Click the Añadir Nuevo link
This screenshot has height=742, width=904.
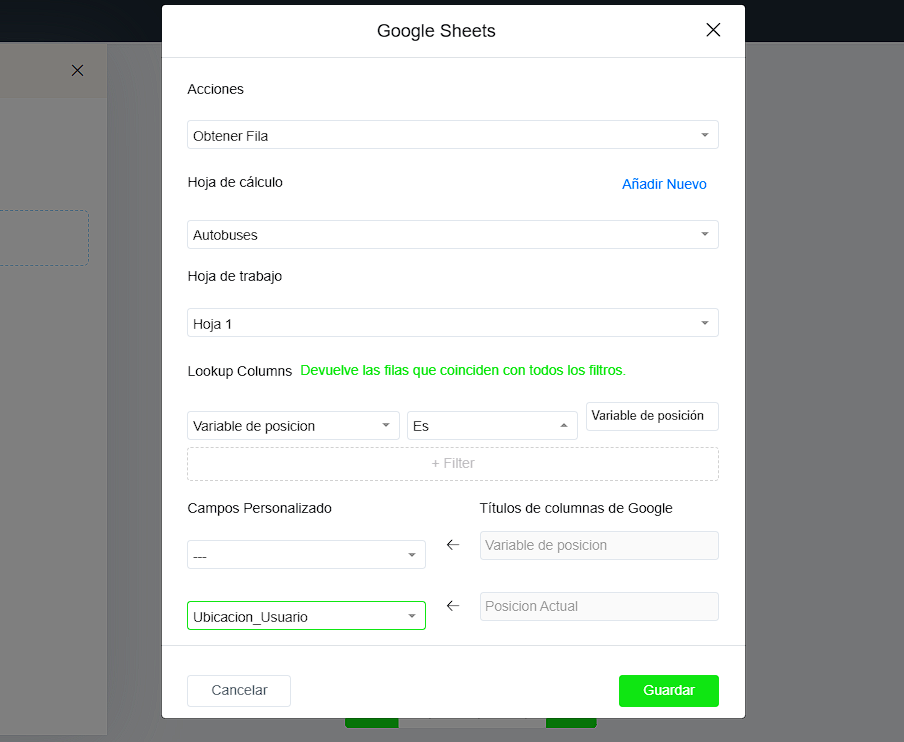(x=664, y=184)
